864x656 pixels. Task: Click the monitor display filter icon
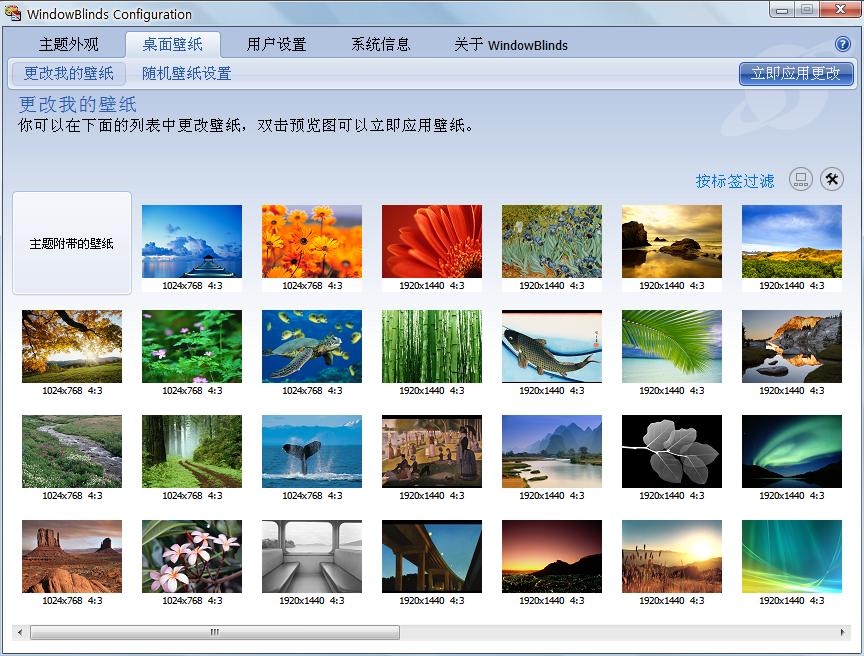pos(801,180)
